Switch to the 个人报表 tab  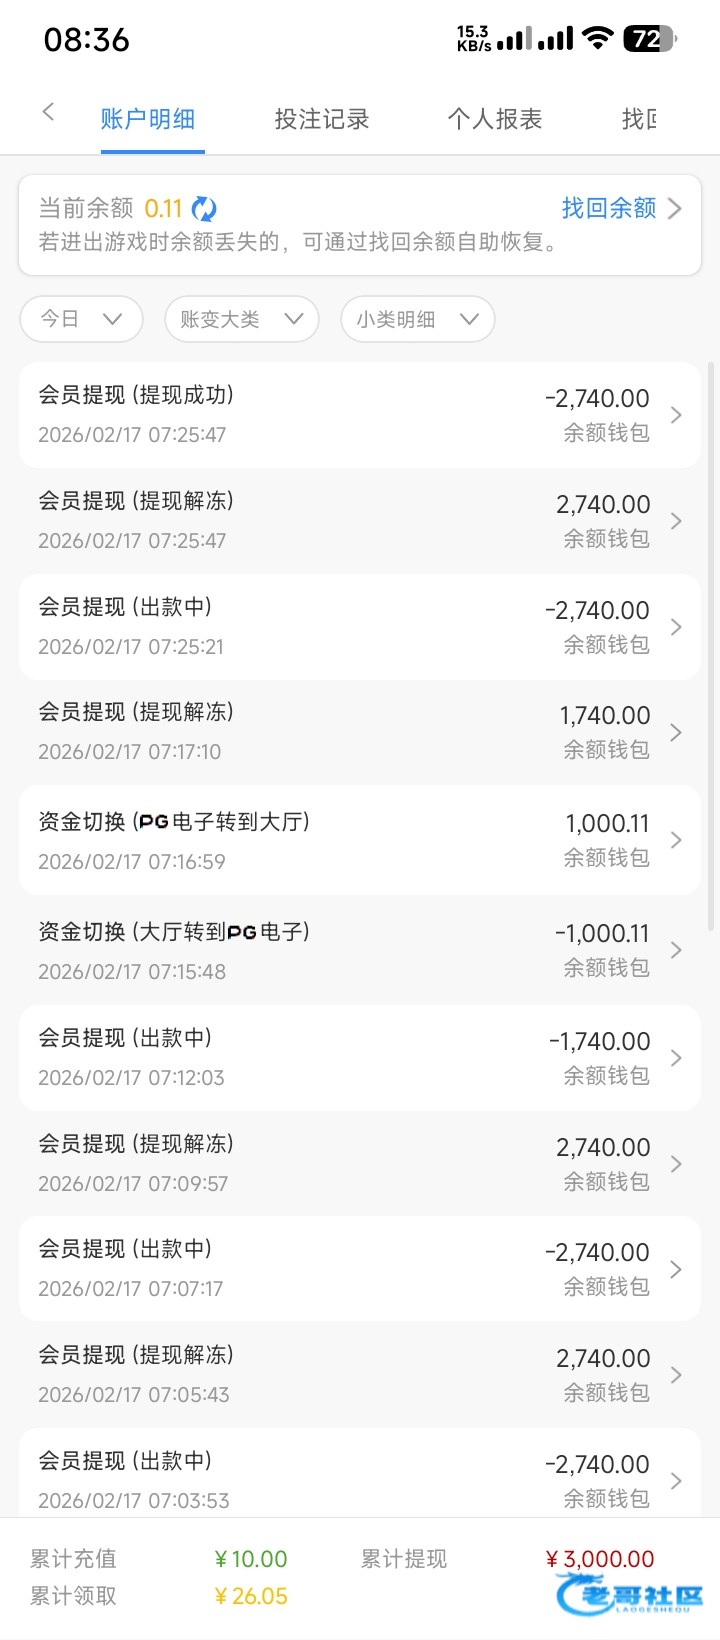point(494,120)
